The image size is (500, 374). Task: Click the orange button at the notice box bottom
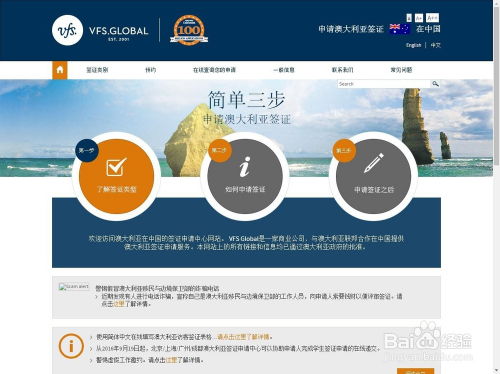click(415, 371)
